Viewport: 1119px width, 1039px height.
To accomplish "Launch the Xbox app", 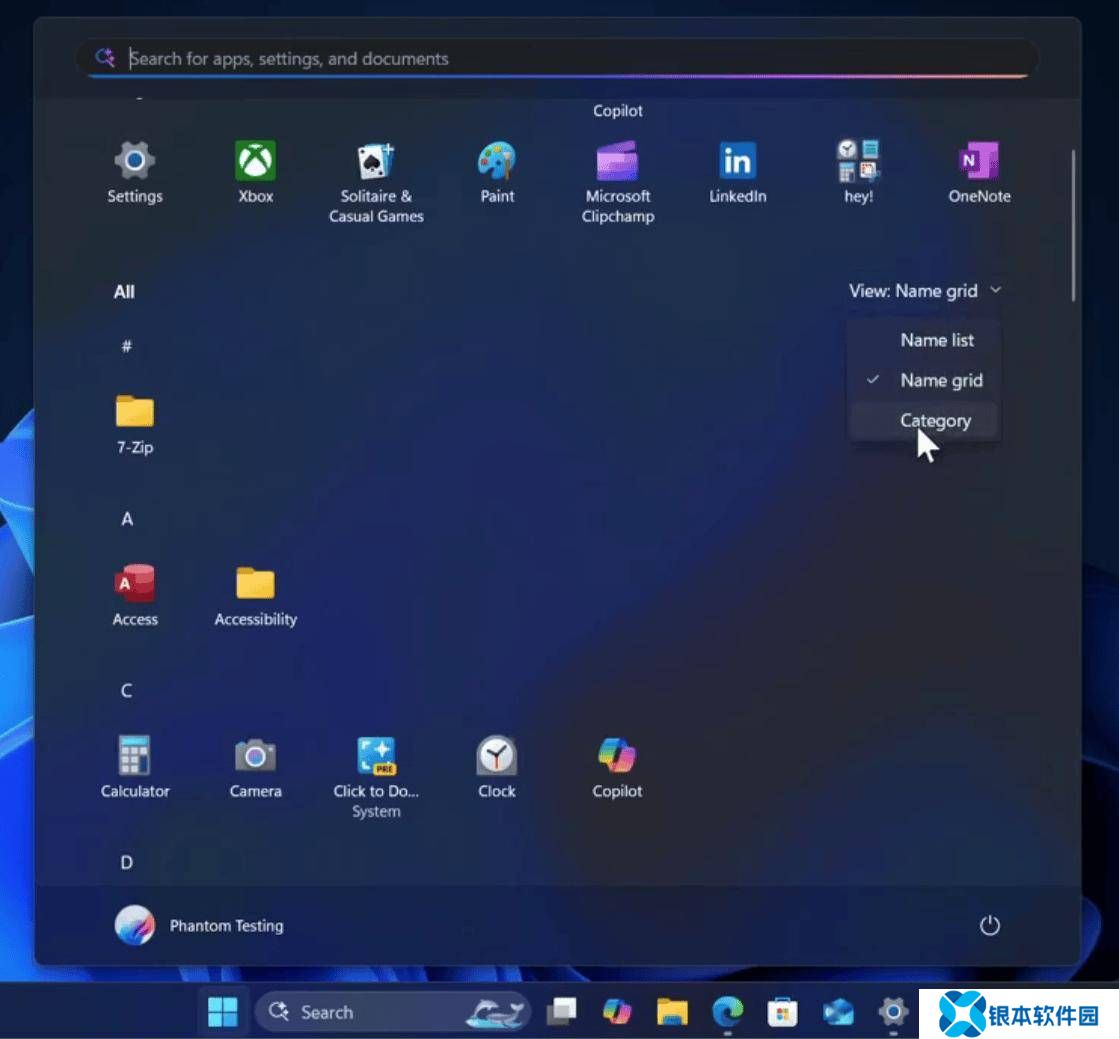I will [x=255, y=173].
